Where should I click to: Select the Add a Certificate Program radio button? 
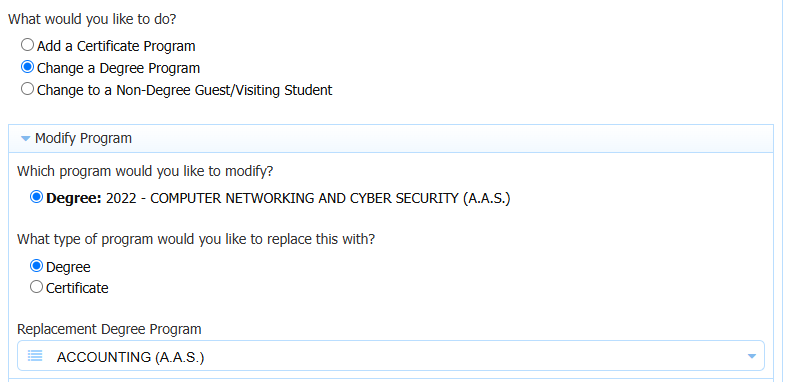[28, 45]
